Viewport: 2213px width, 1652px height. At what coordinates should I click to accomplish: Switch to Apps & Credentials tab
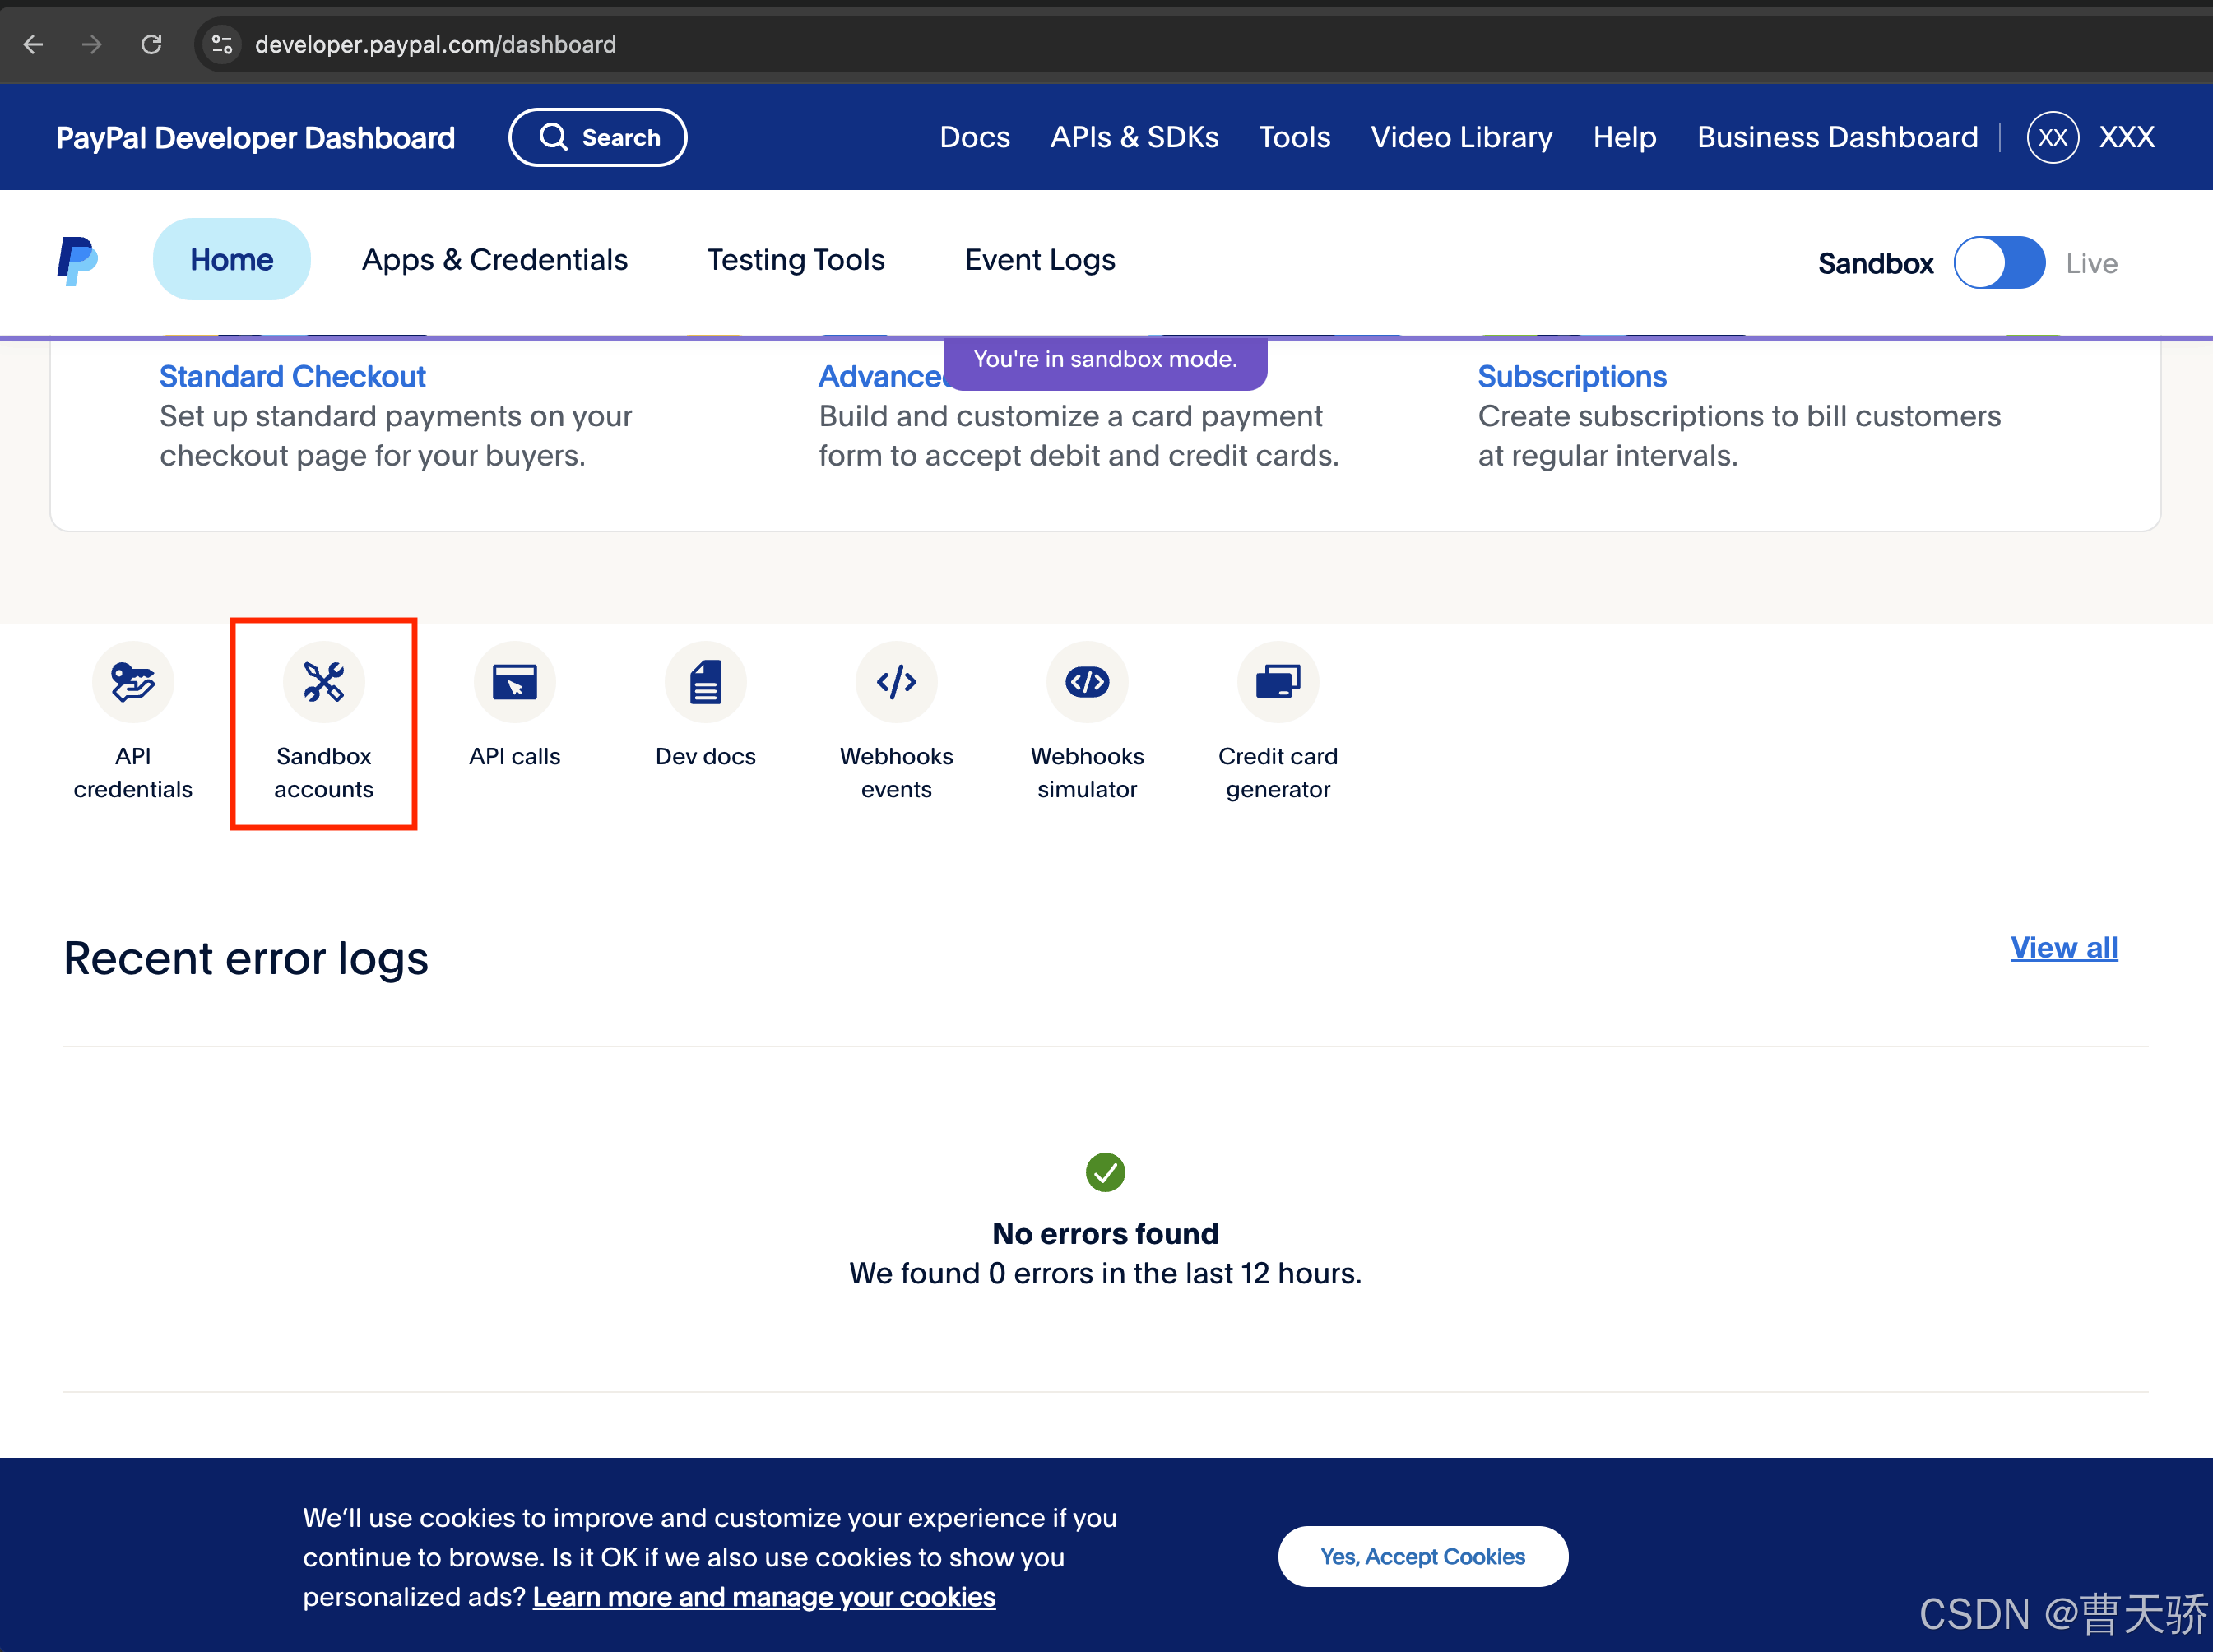[x=494, y=259]
